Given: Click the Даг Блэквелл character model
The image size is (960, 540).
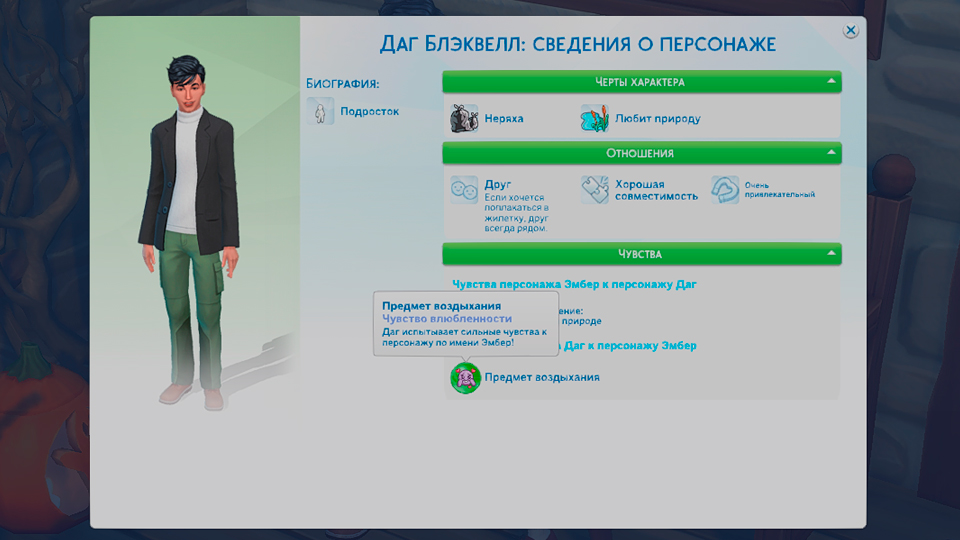Looking at the screenshot, I should coord(190,231).
